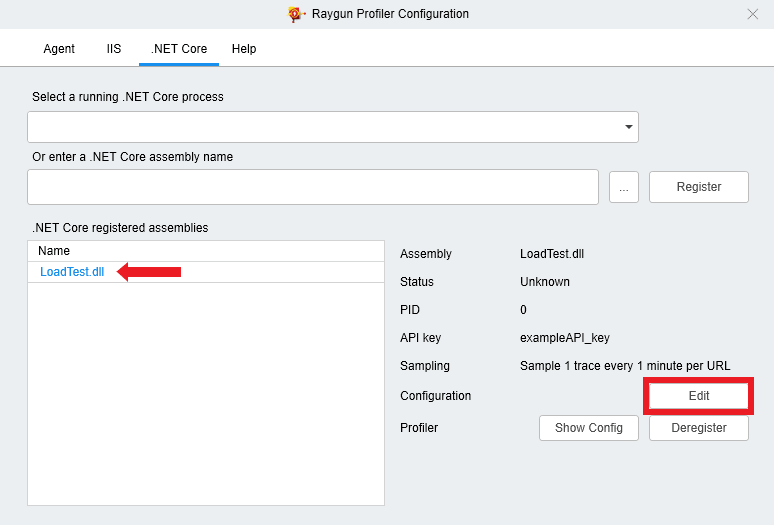774x525 pixels.
Task: Select the .NET Core tab
Action: (x=179, y=48)
